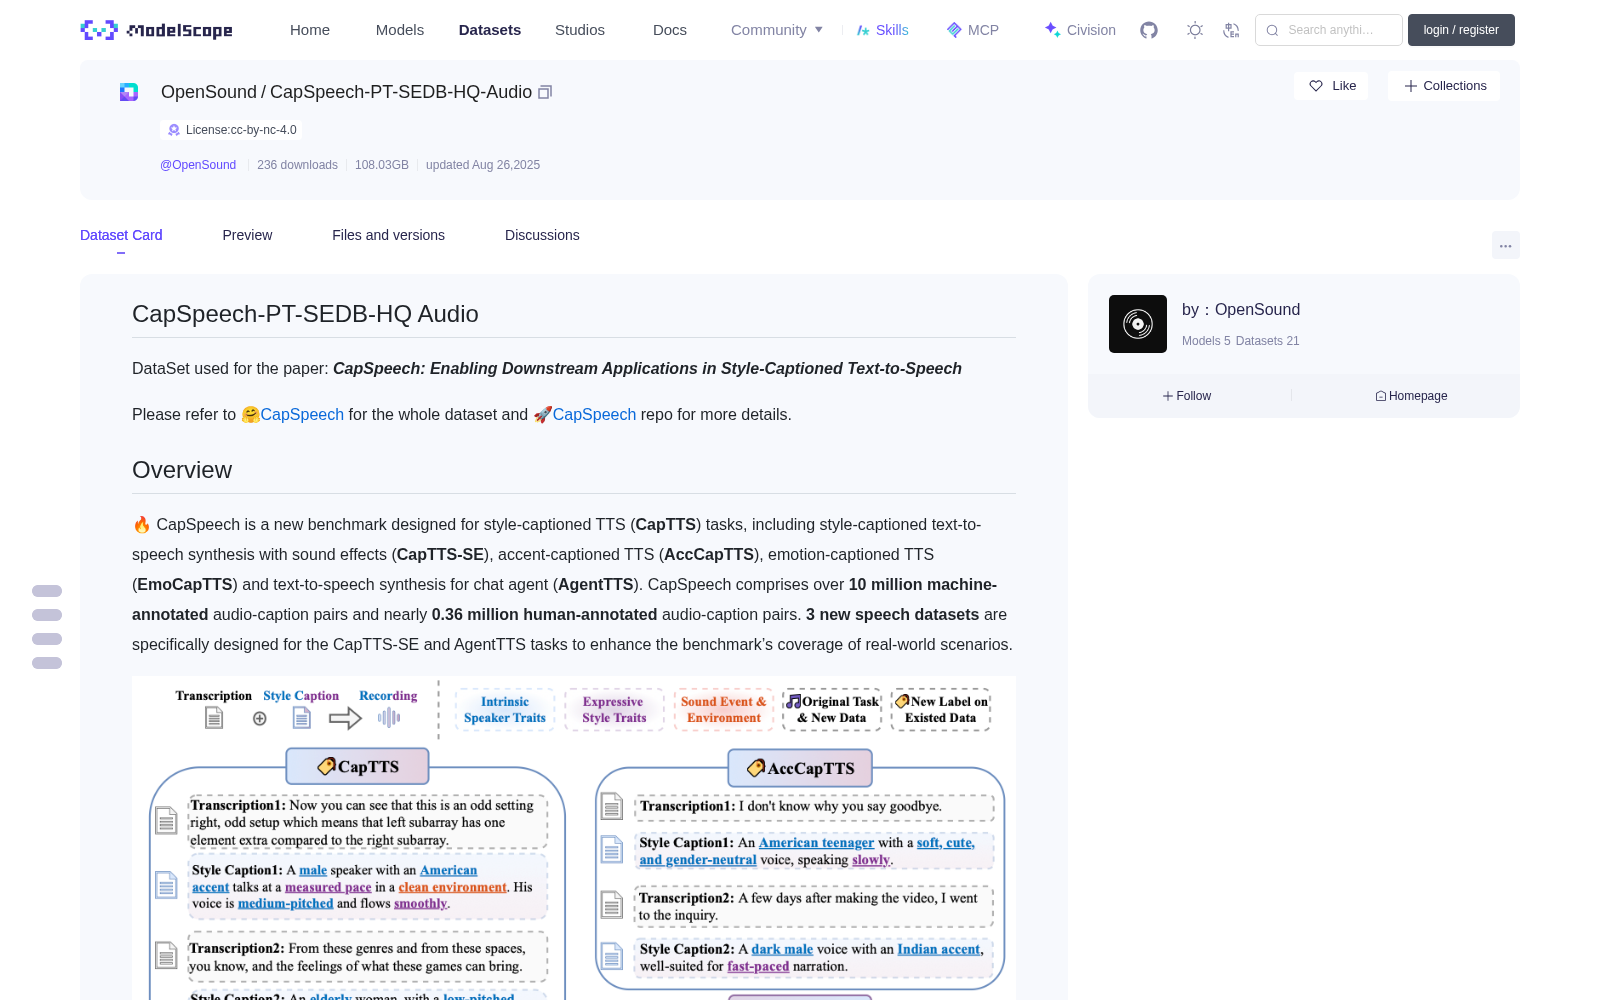
Task: Click the updated Aug 26,2025 text
Action: 483,165
